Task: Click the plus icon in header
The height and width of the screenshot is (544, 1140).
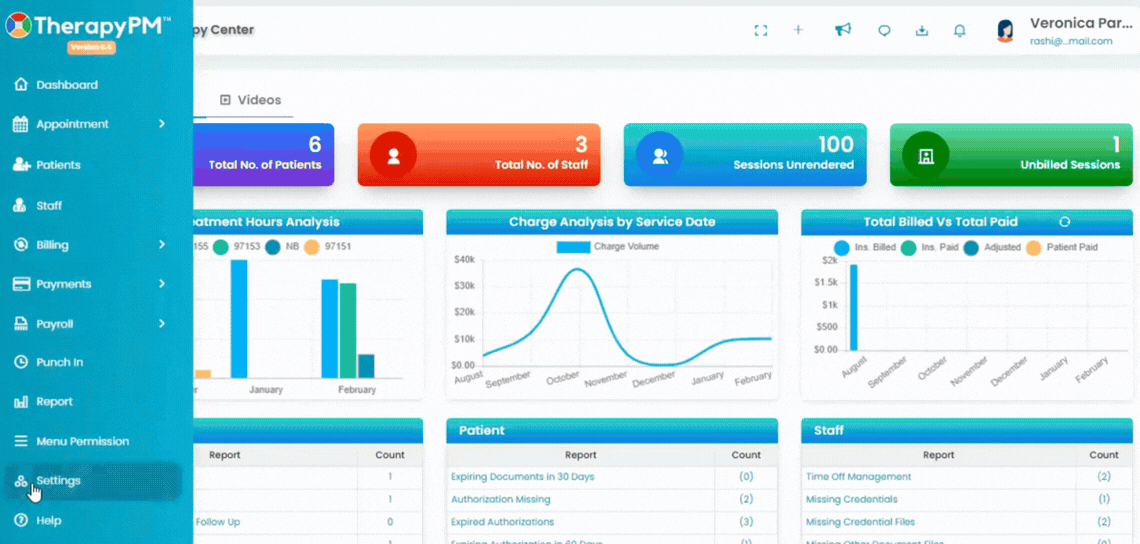Action: click(x=798, y=30)
